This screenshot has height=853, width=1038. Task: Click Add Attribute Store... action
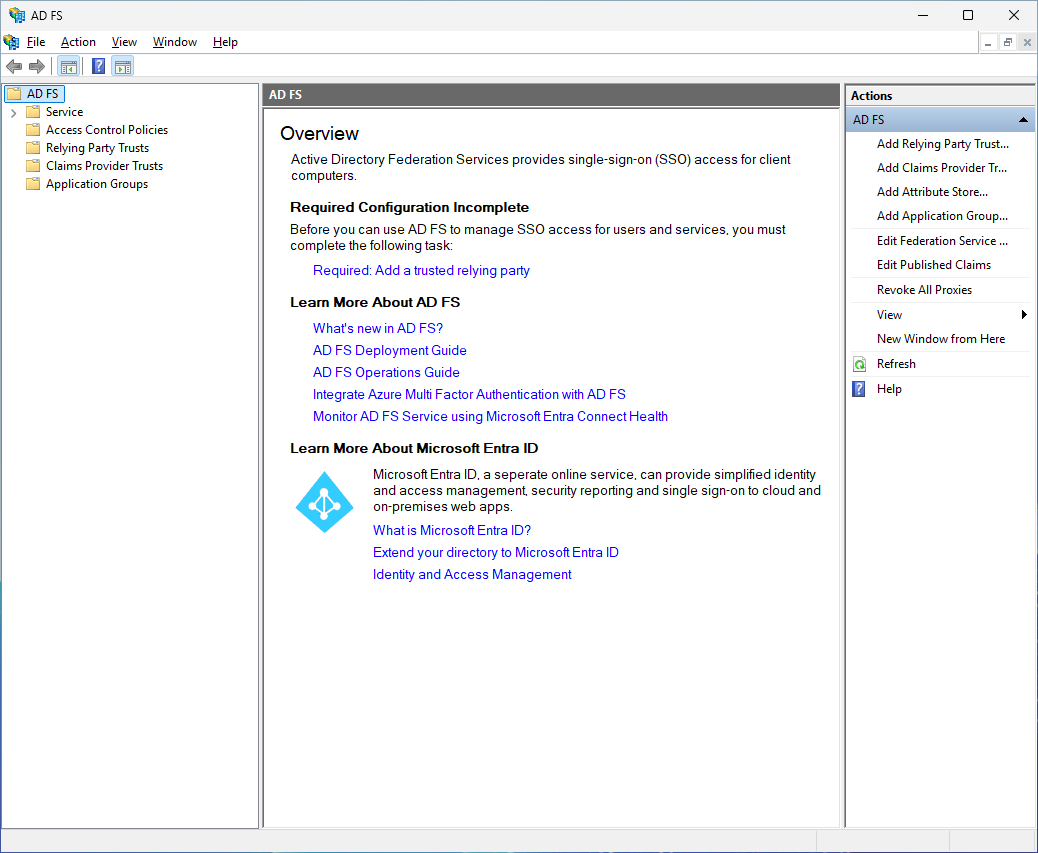click(932, 191)
